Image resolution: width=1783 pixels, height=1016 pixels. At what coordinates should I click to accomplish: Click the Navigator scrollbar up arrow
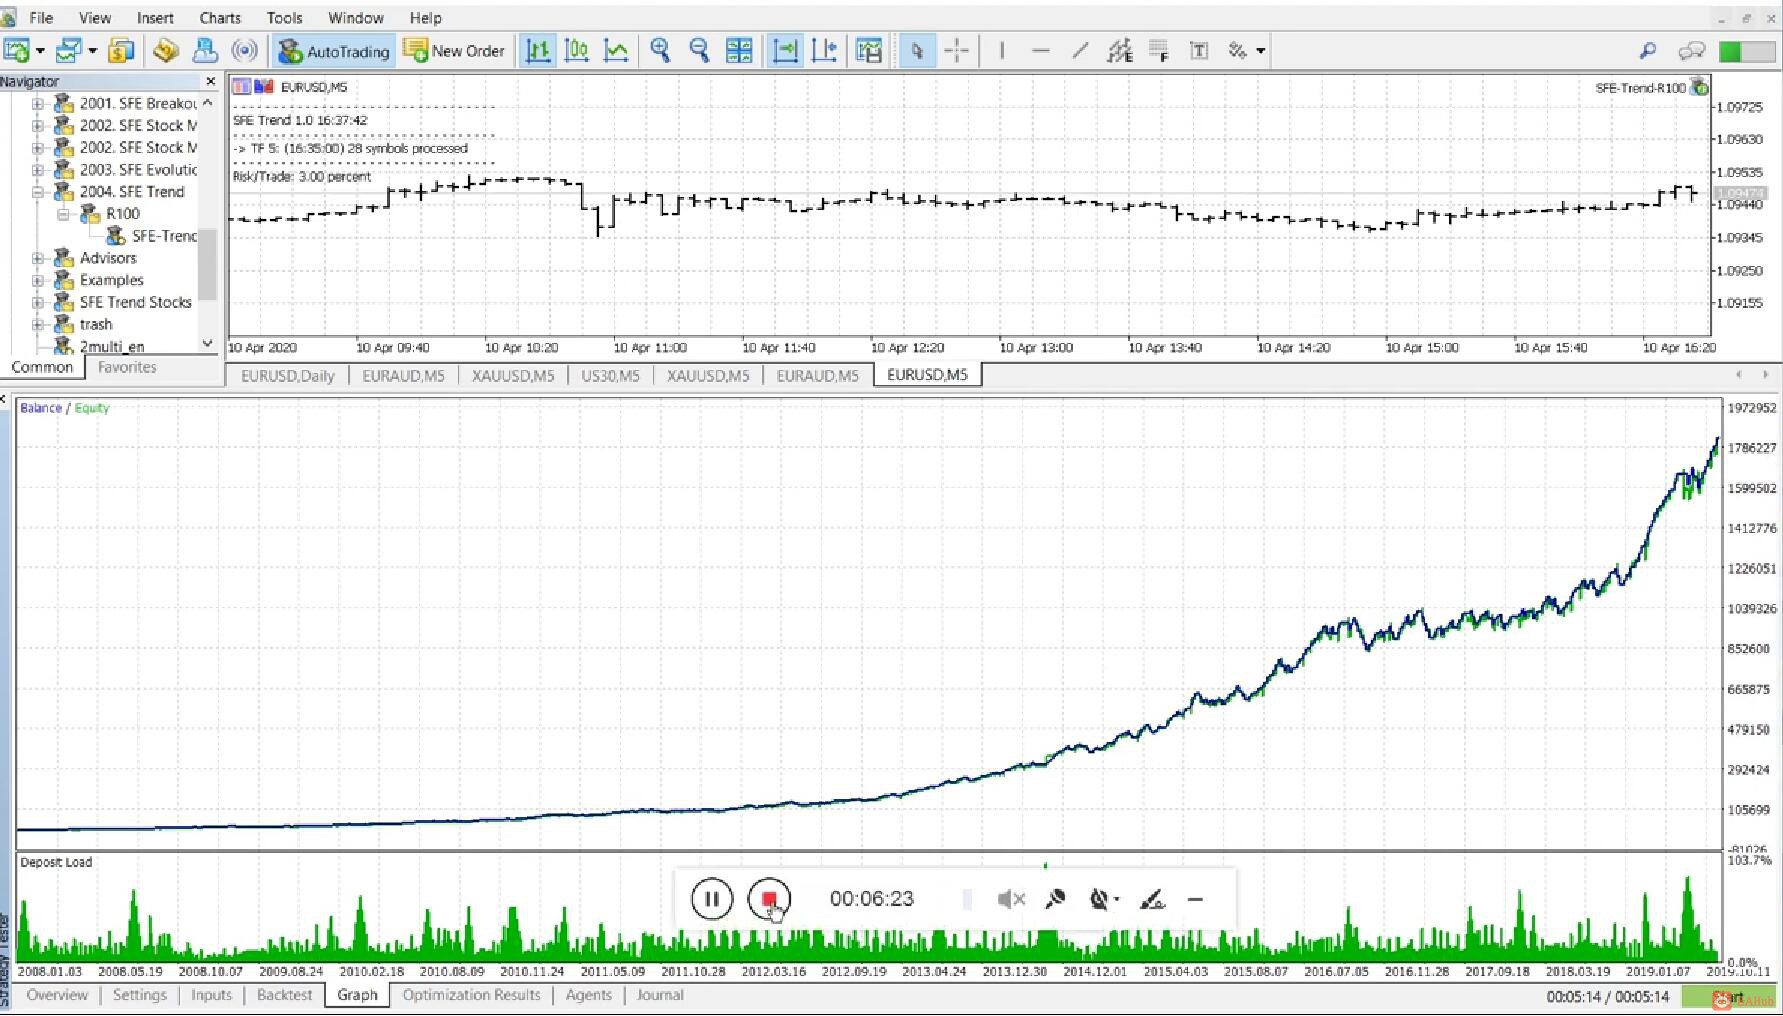pyautogui.click(x=208, y=103)
